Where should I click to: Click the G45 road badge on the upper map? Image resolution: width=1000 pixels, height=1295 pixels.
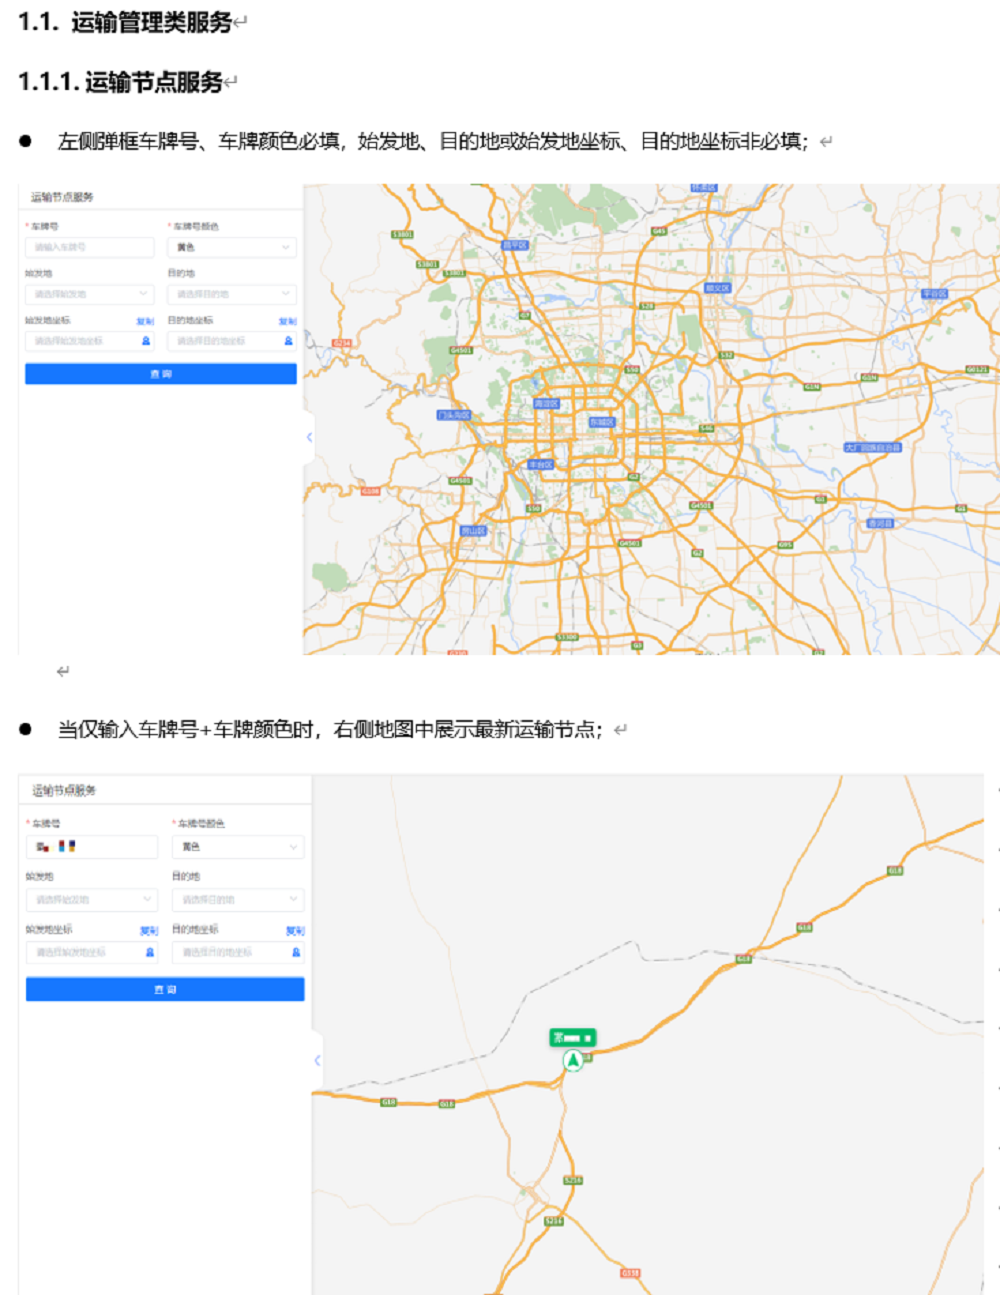[658, 230]
